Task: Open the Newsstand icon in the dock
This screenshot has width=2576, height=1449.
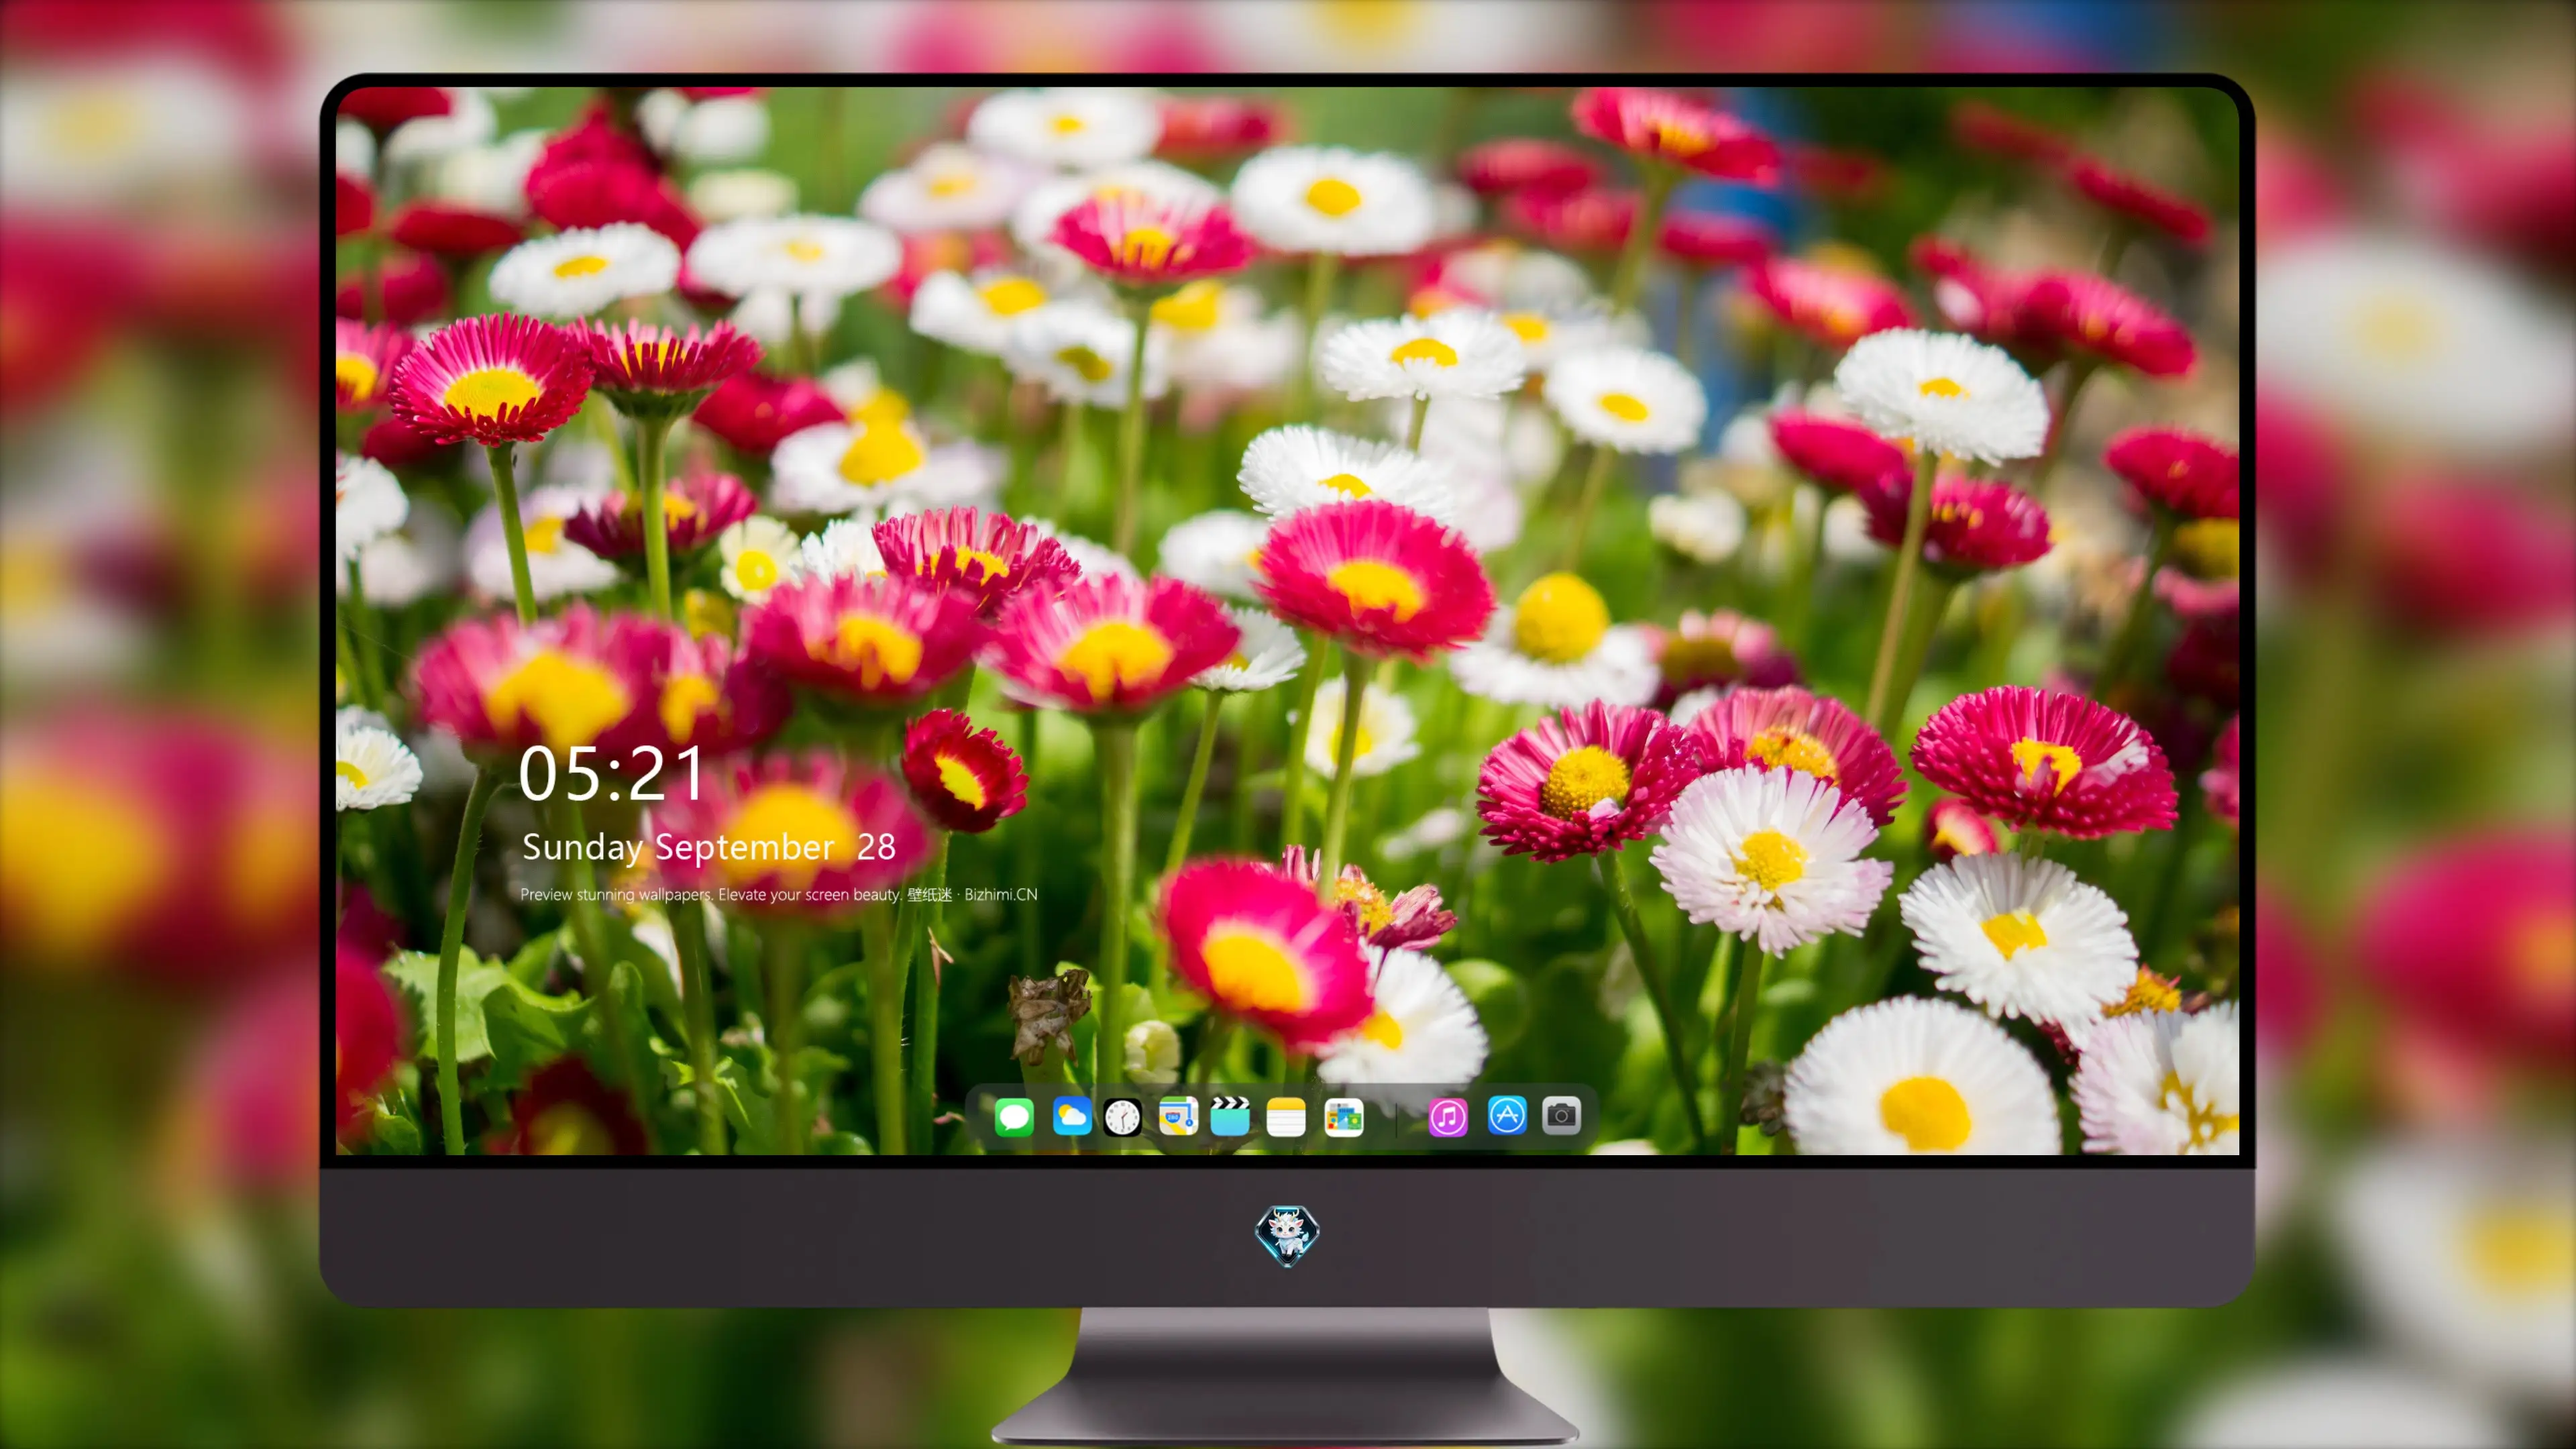Action: click(1344, 1117)
